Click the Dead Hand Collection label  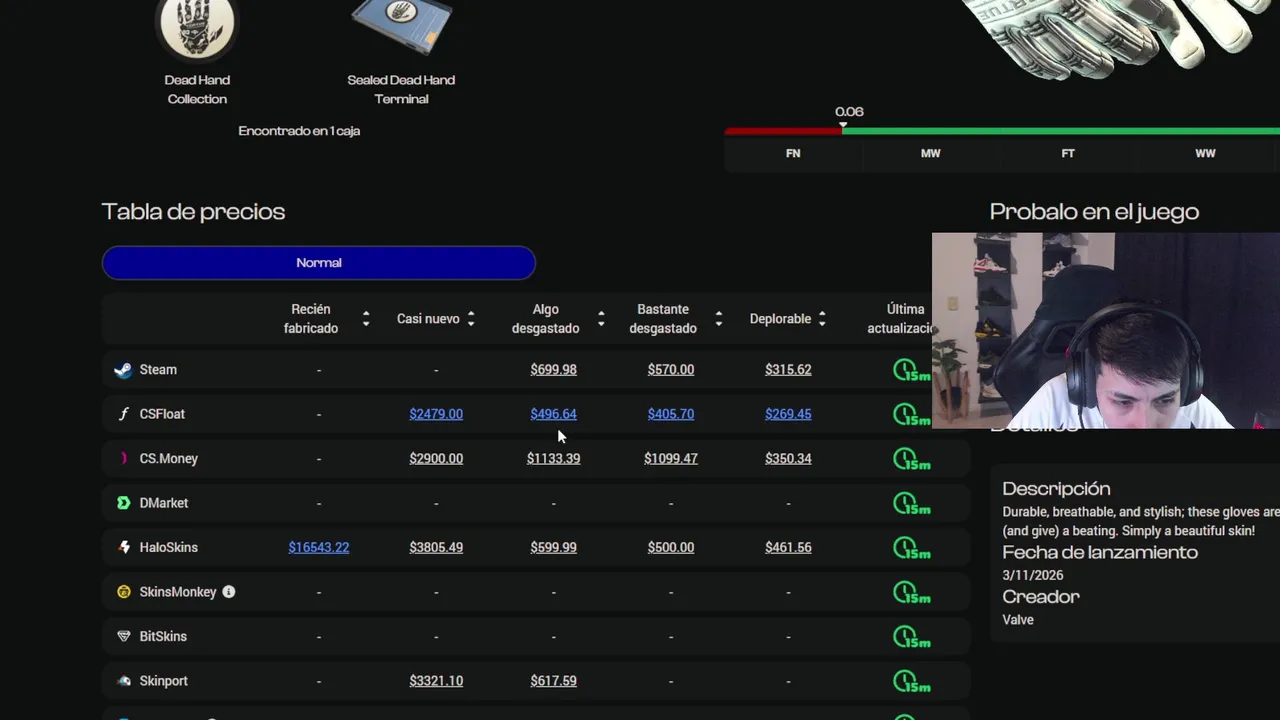(197, 89)
